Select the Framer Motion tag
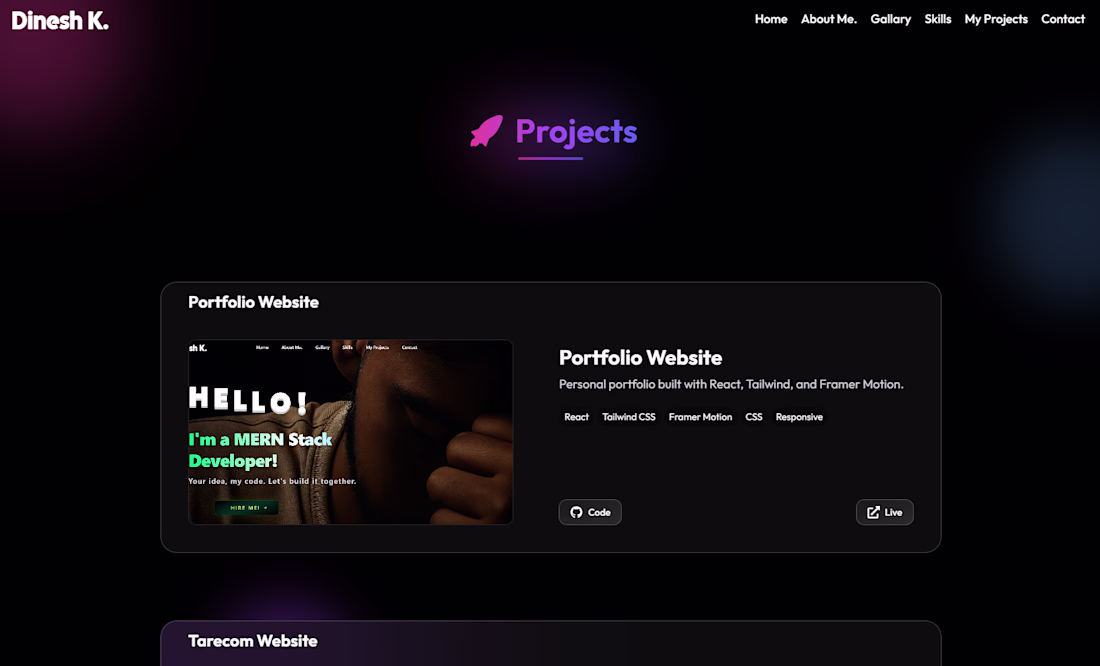1100x666 pixels. point(700,417)
